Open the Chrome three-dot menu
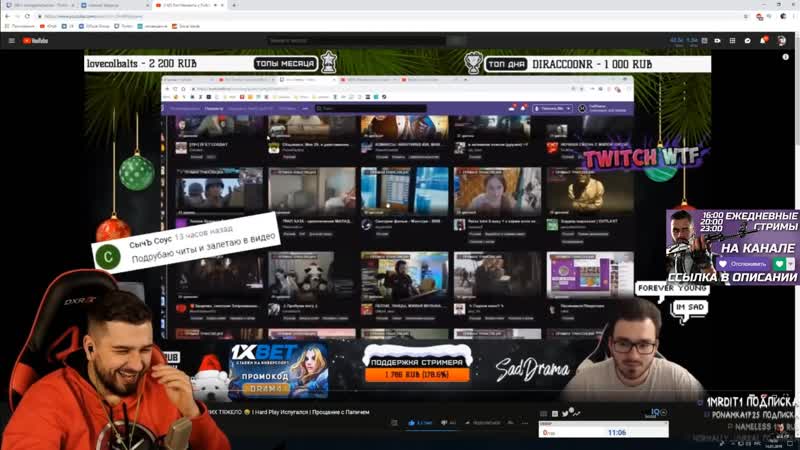This screenshot has width=800, height=450. pyautogui.click(x=795, y=16)
